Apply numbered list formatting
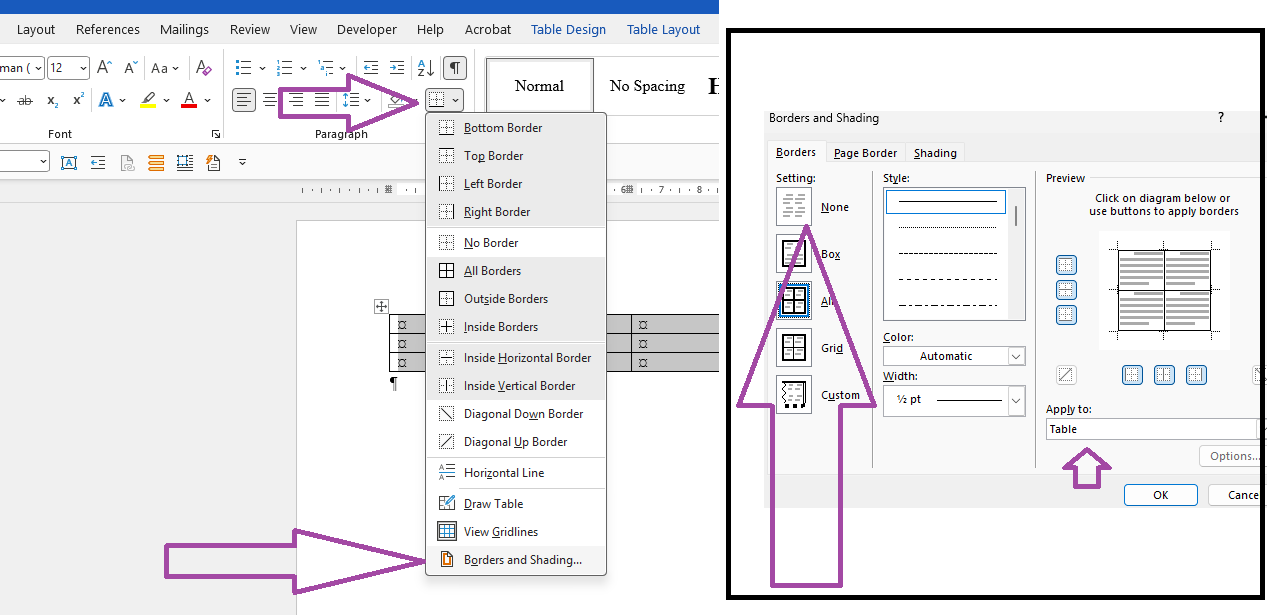 (284, 68)
